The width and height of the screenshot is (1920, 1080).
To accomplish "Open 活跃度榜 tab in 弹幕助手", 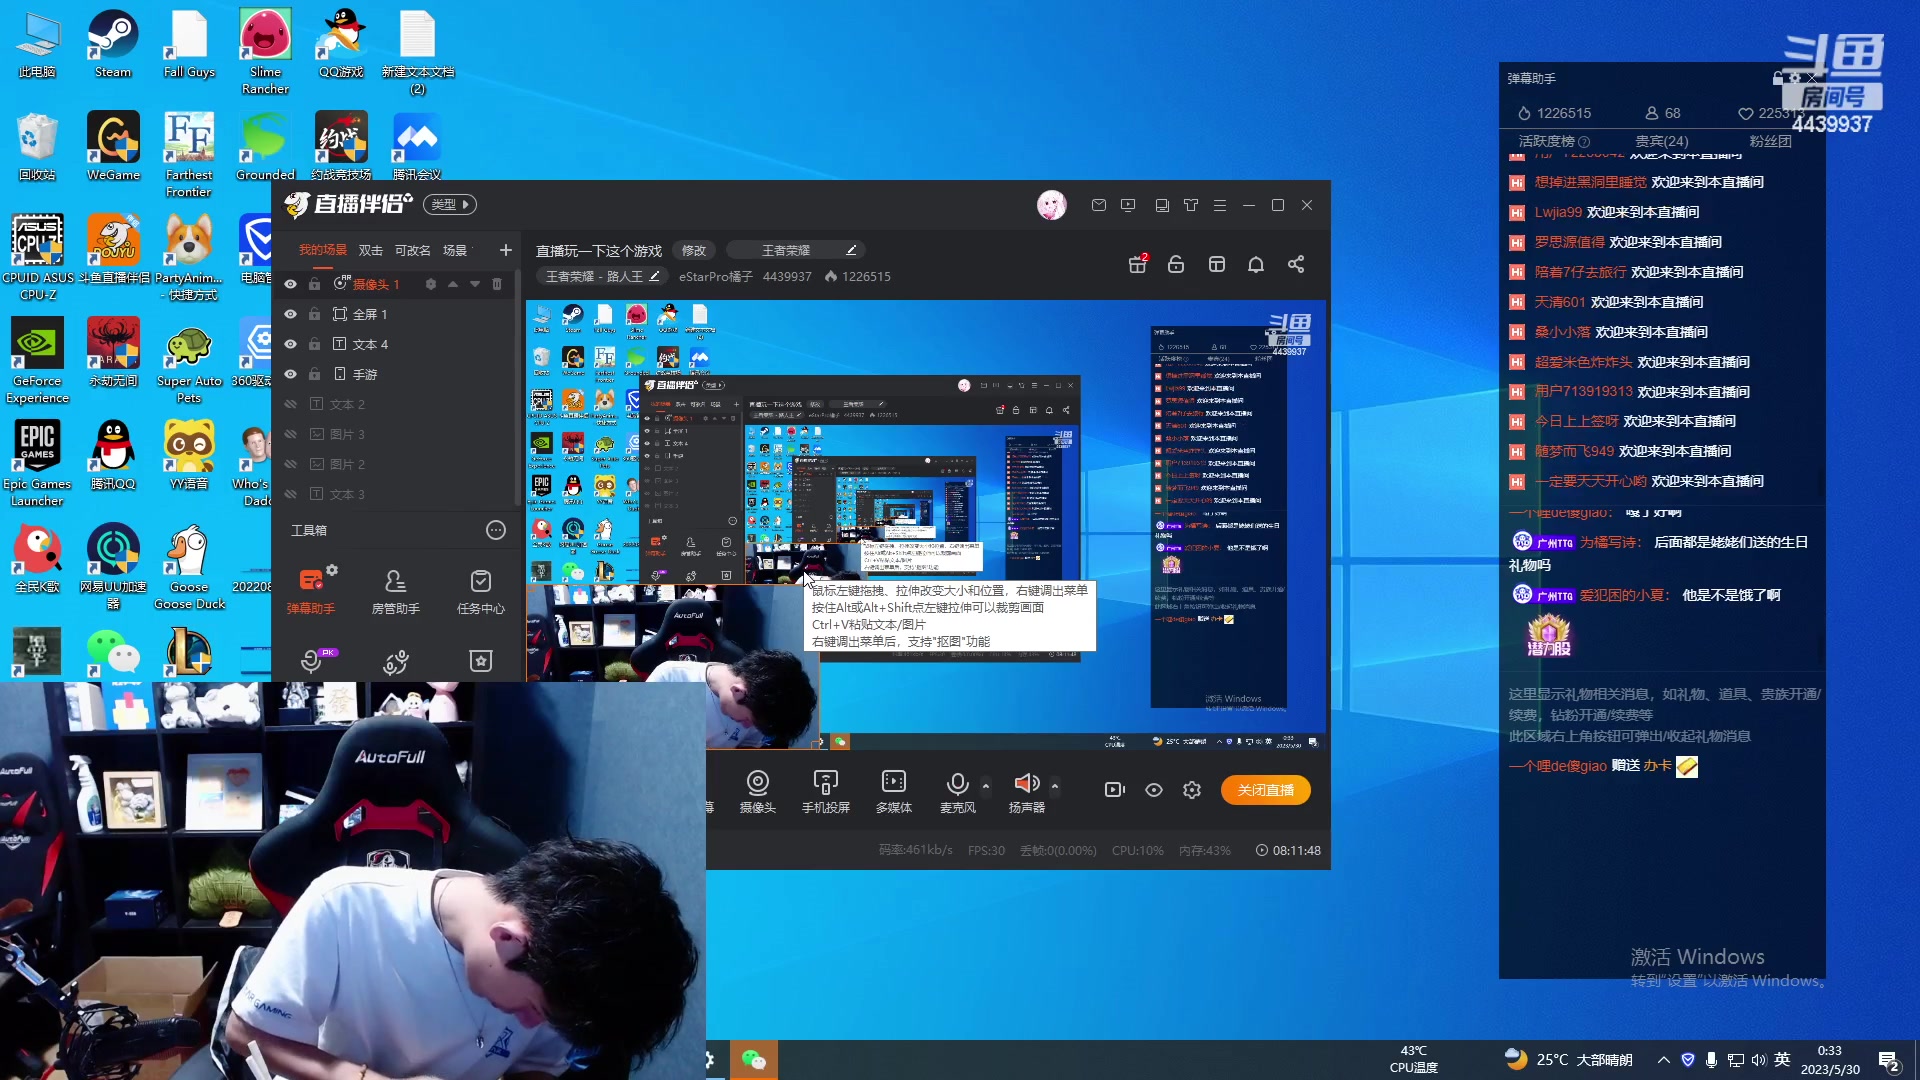I will [x=1553, y=141].
